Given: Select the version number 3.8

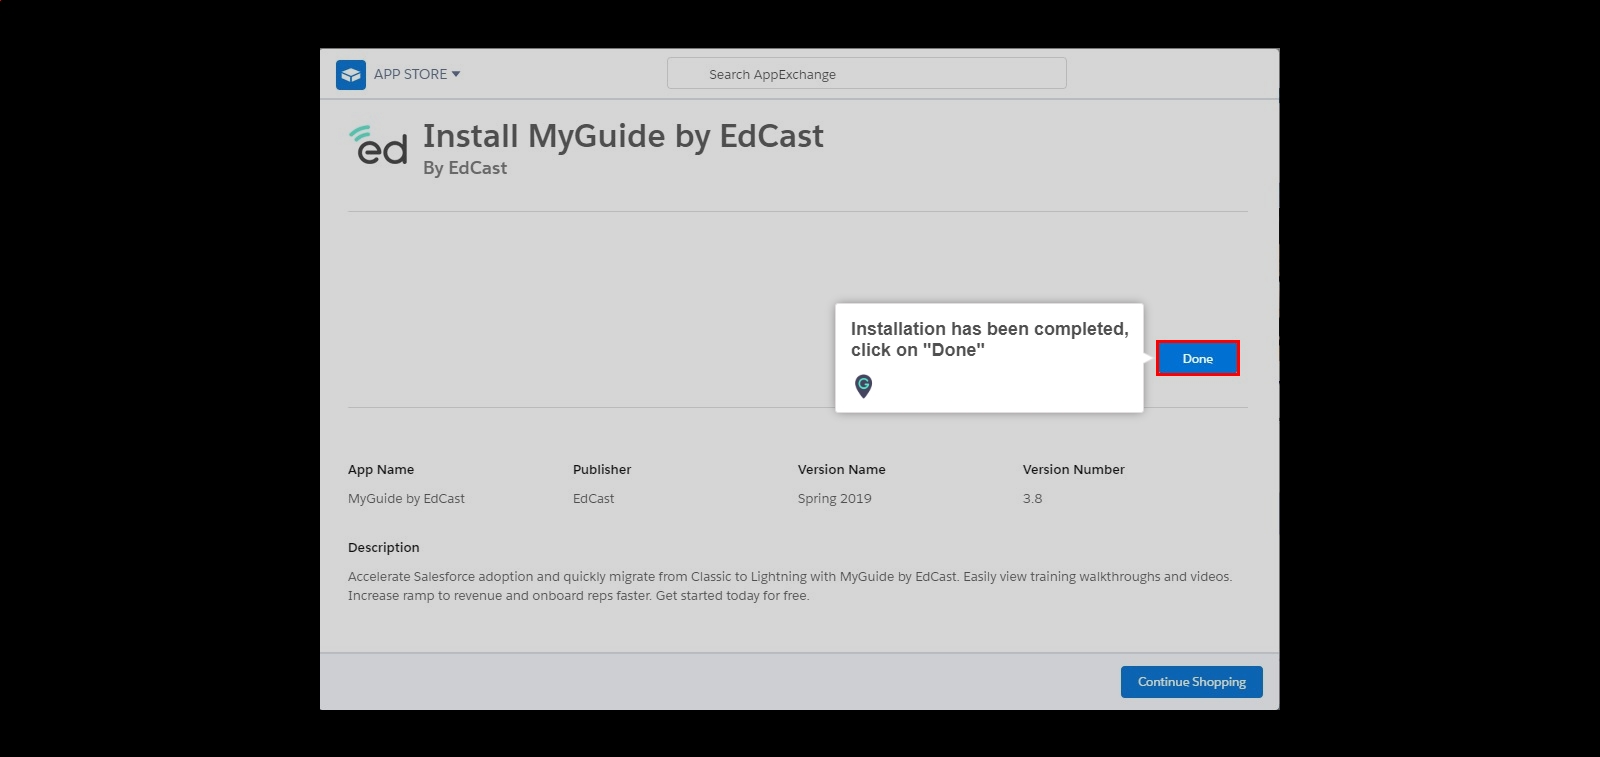Looking at the screenshot, I should [1033, 498].
